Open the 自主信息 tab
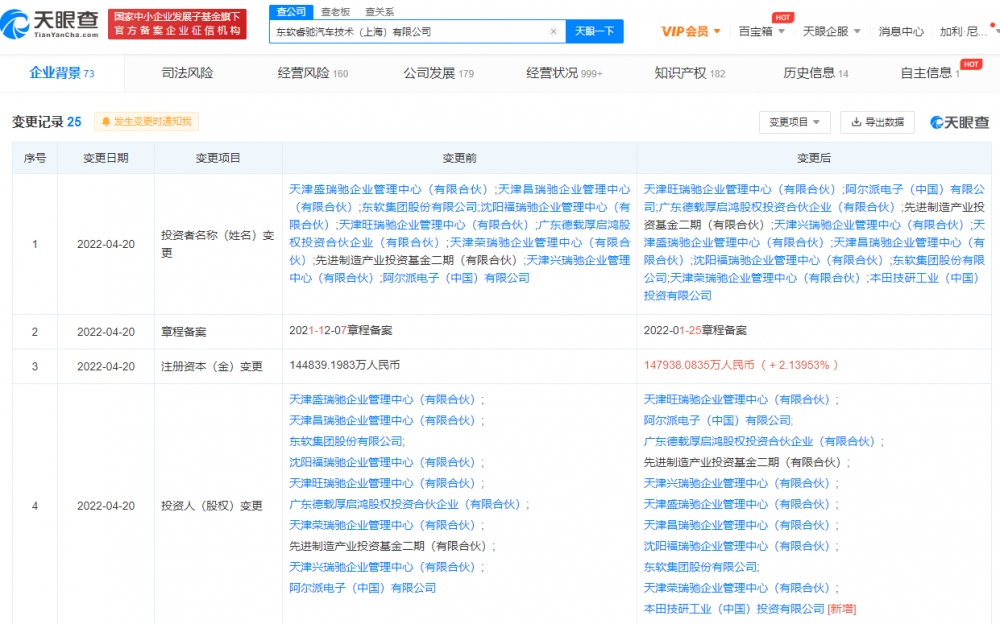This screenshot has width=1000, height=624. point(929,73)
